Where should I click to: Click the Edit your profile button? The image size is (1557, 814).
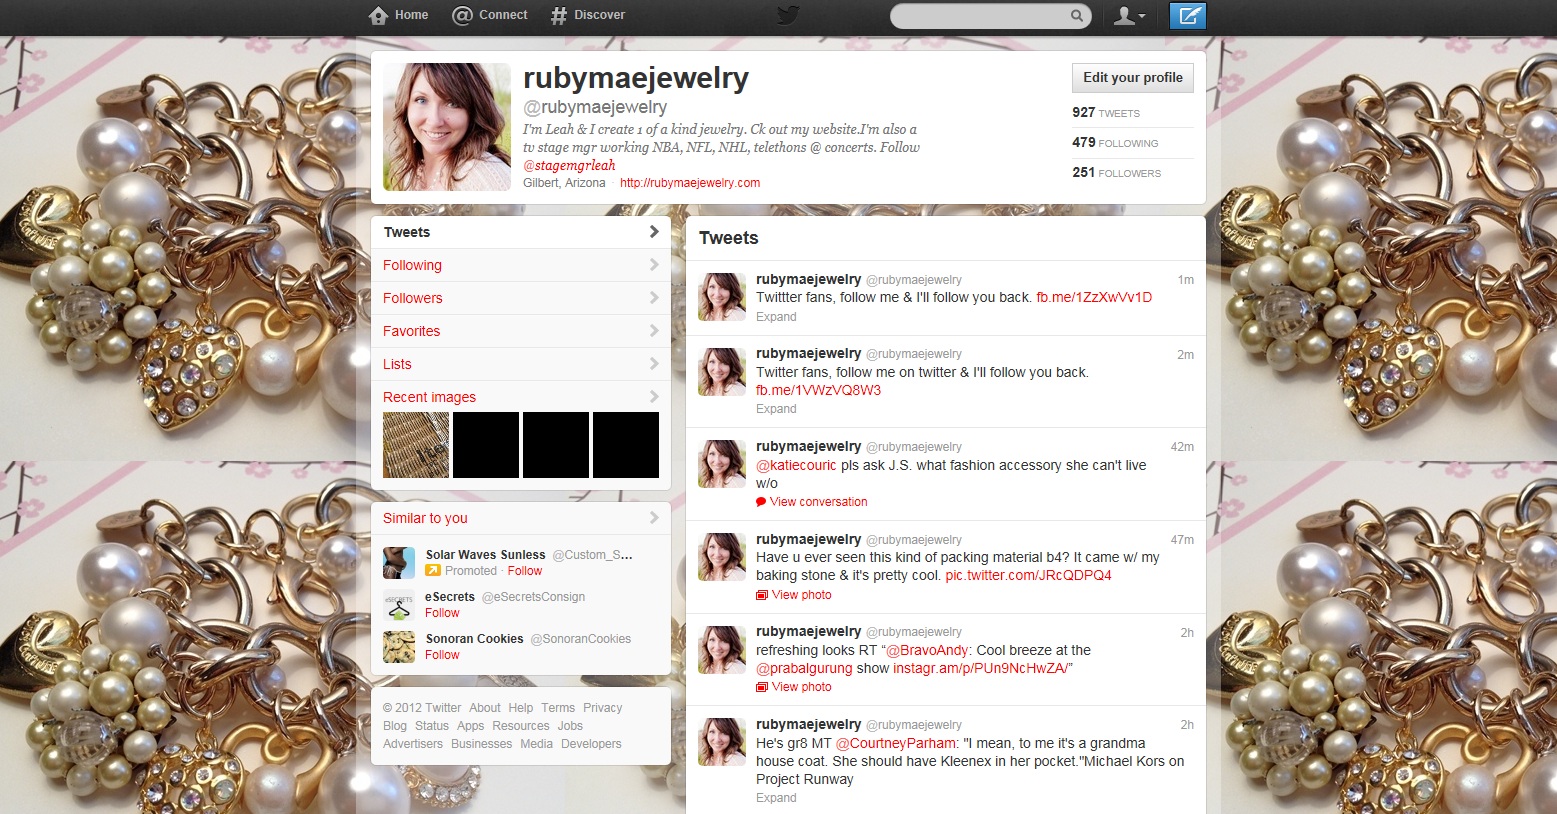pos(1133,78)
